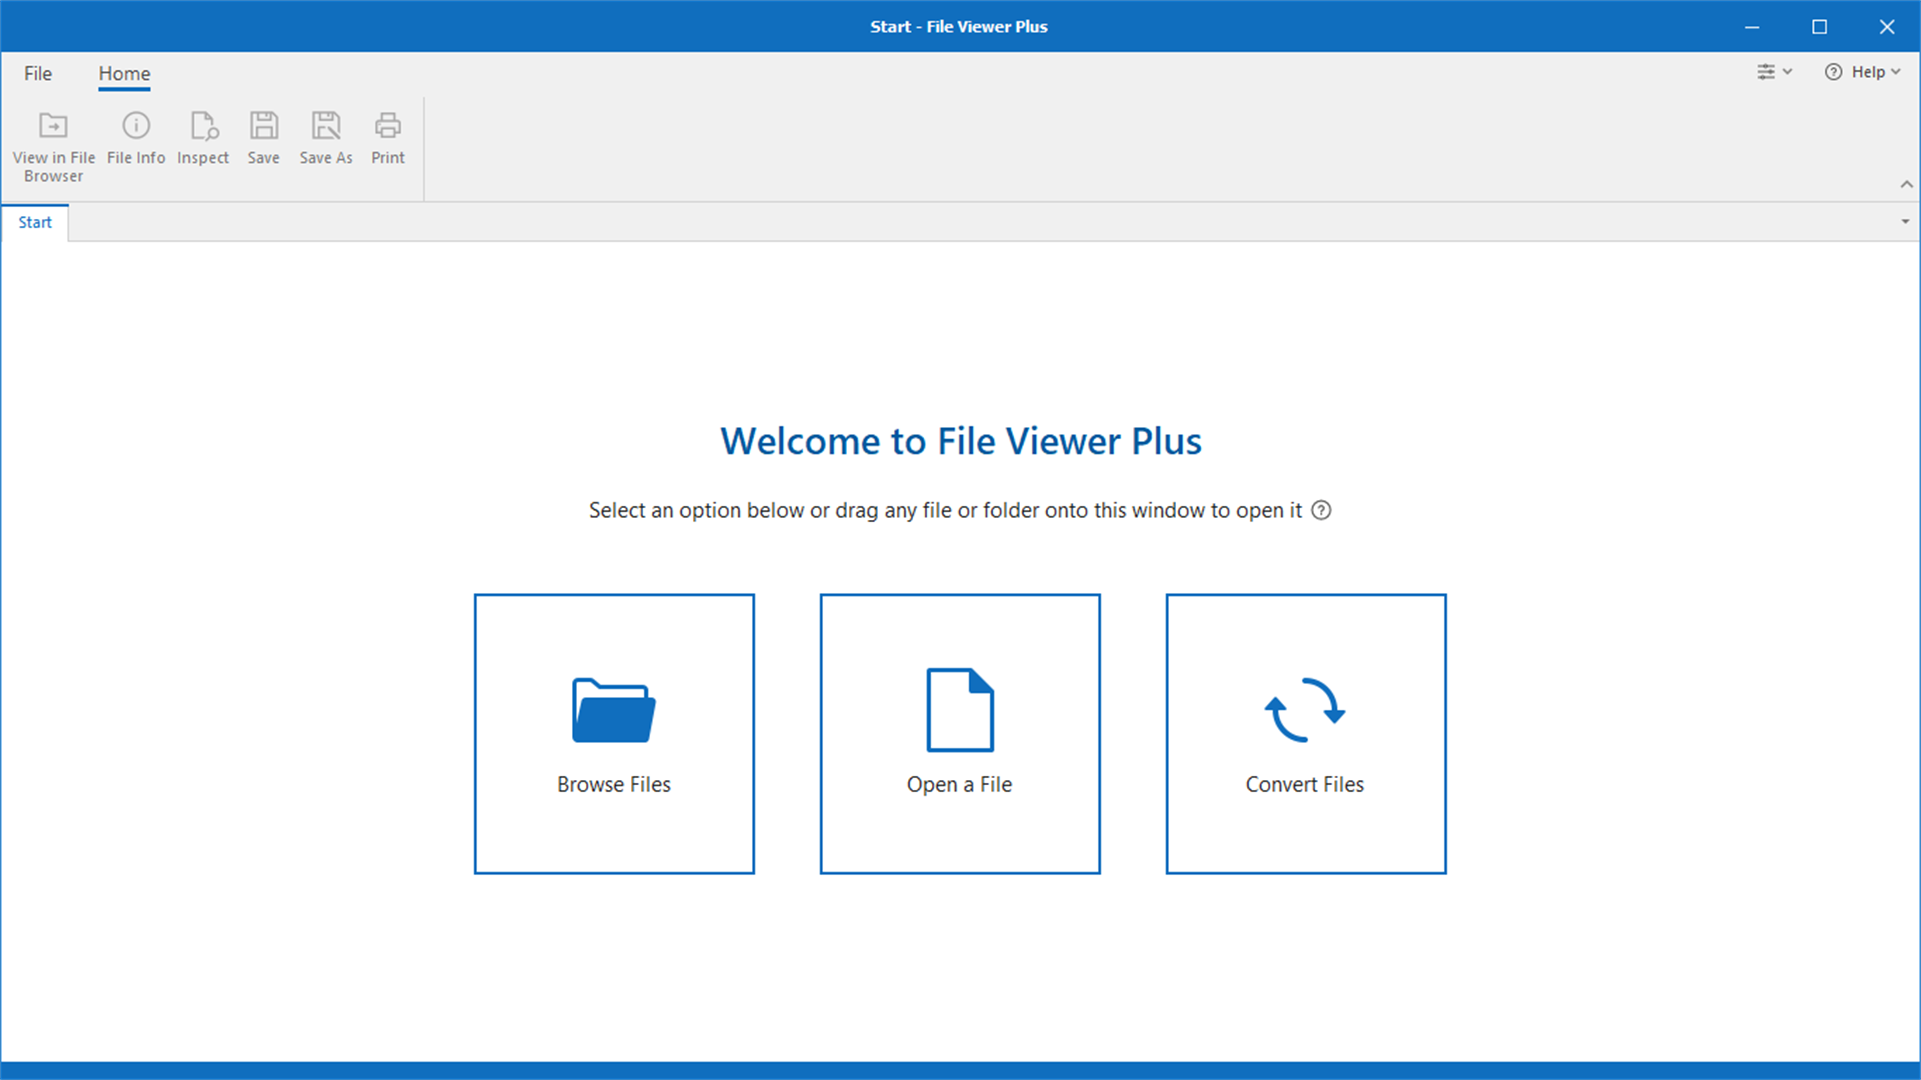Click the help circle icon beside the welcome instructions

coord(1321,510)
